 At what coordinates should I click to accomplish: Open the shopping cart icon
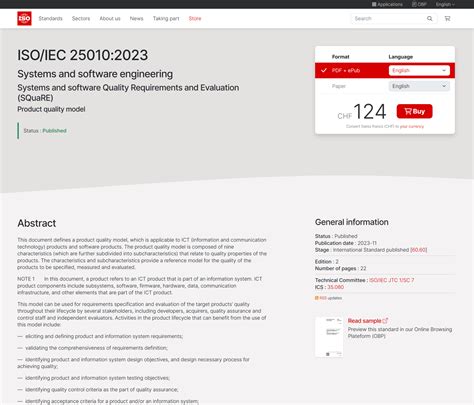click(447, 19)
